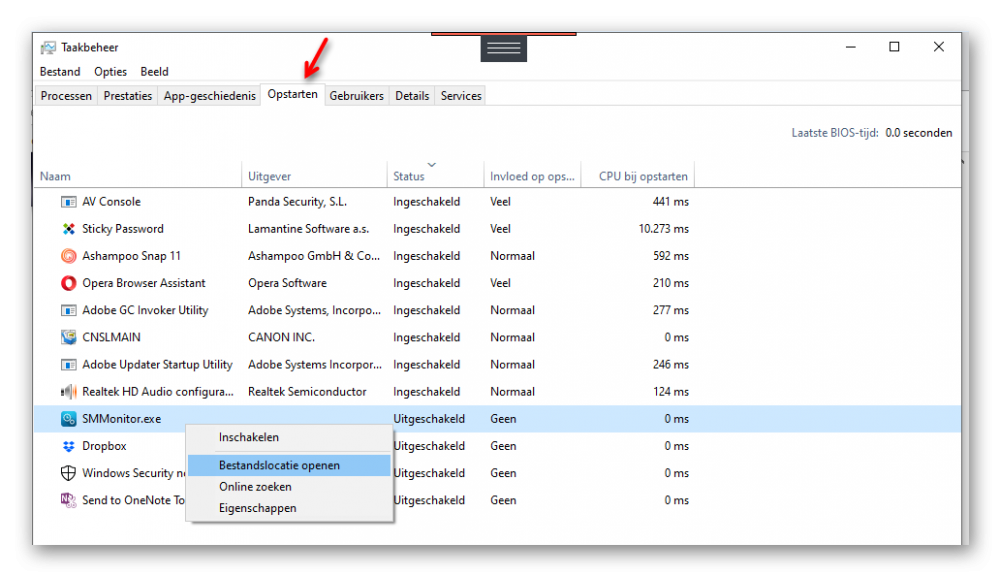This screenshot has width=1000, height=576.
Task: Click the Windows Security shield icon
Action: click(x=68, y=473)
